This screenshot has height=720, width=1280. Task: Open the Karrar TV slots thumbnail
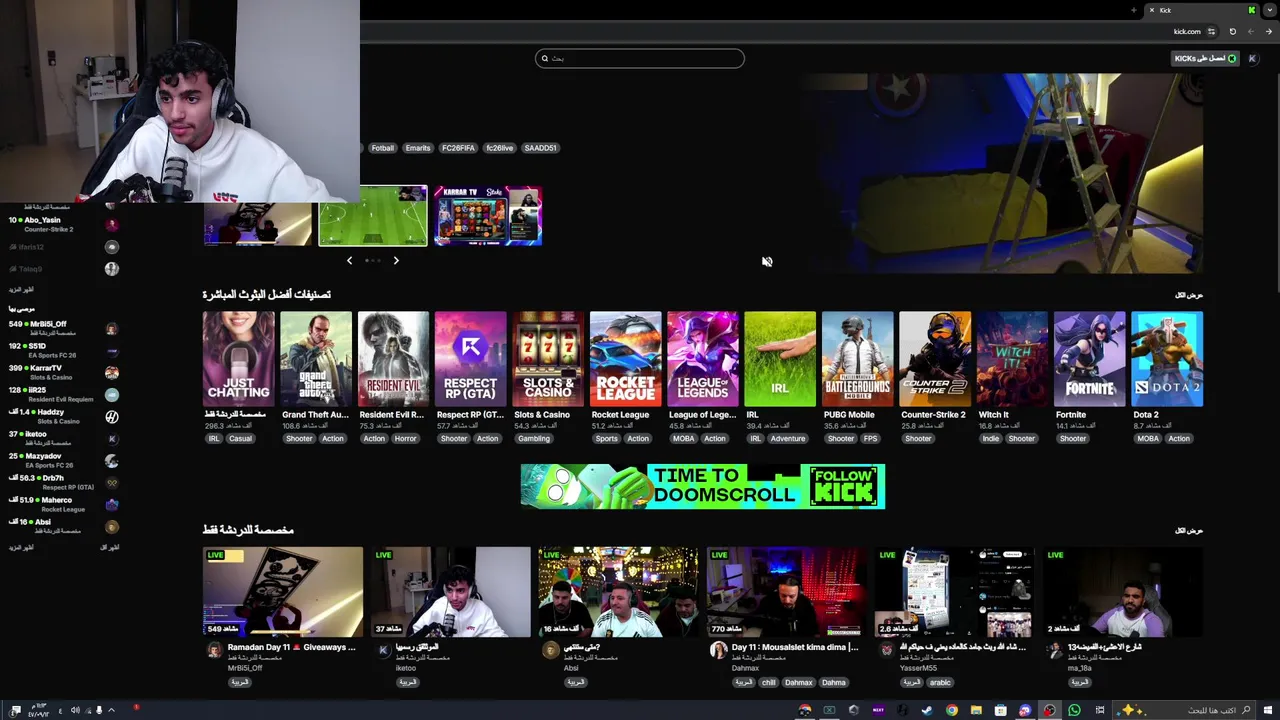click(488, 215)
